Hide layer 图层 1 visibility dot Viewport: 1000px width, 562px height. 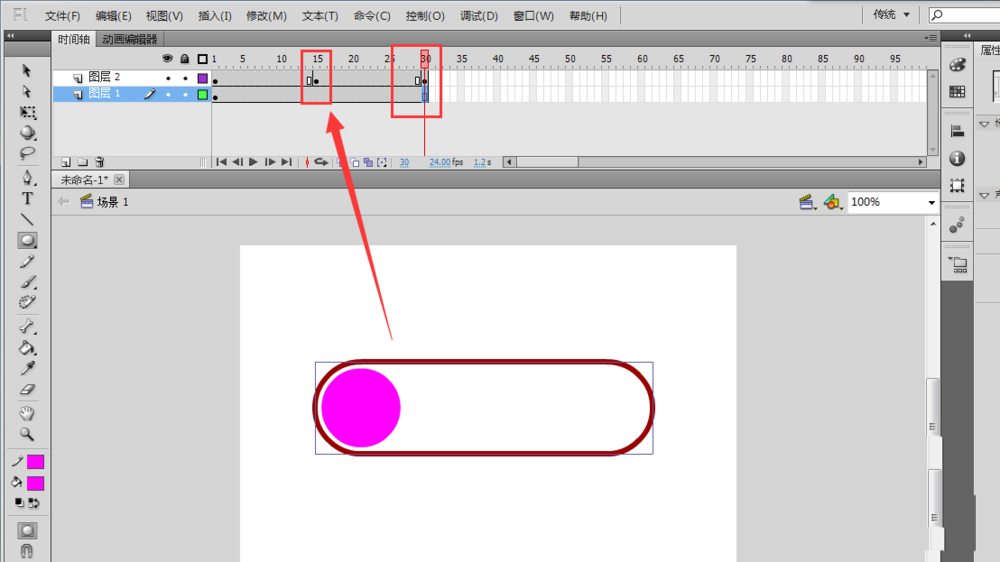[168, 94]
